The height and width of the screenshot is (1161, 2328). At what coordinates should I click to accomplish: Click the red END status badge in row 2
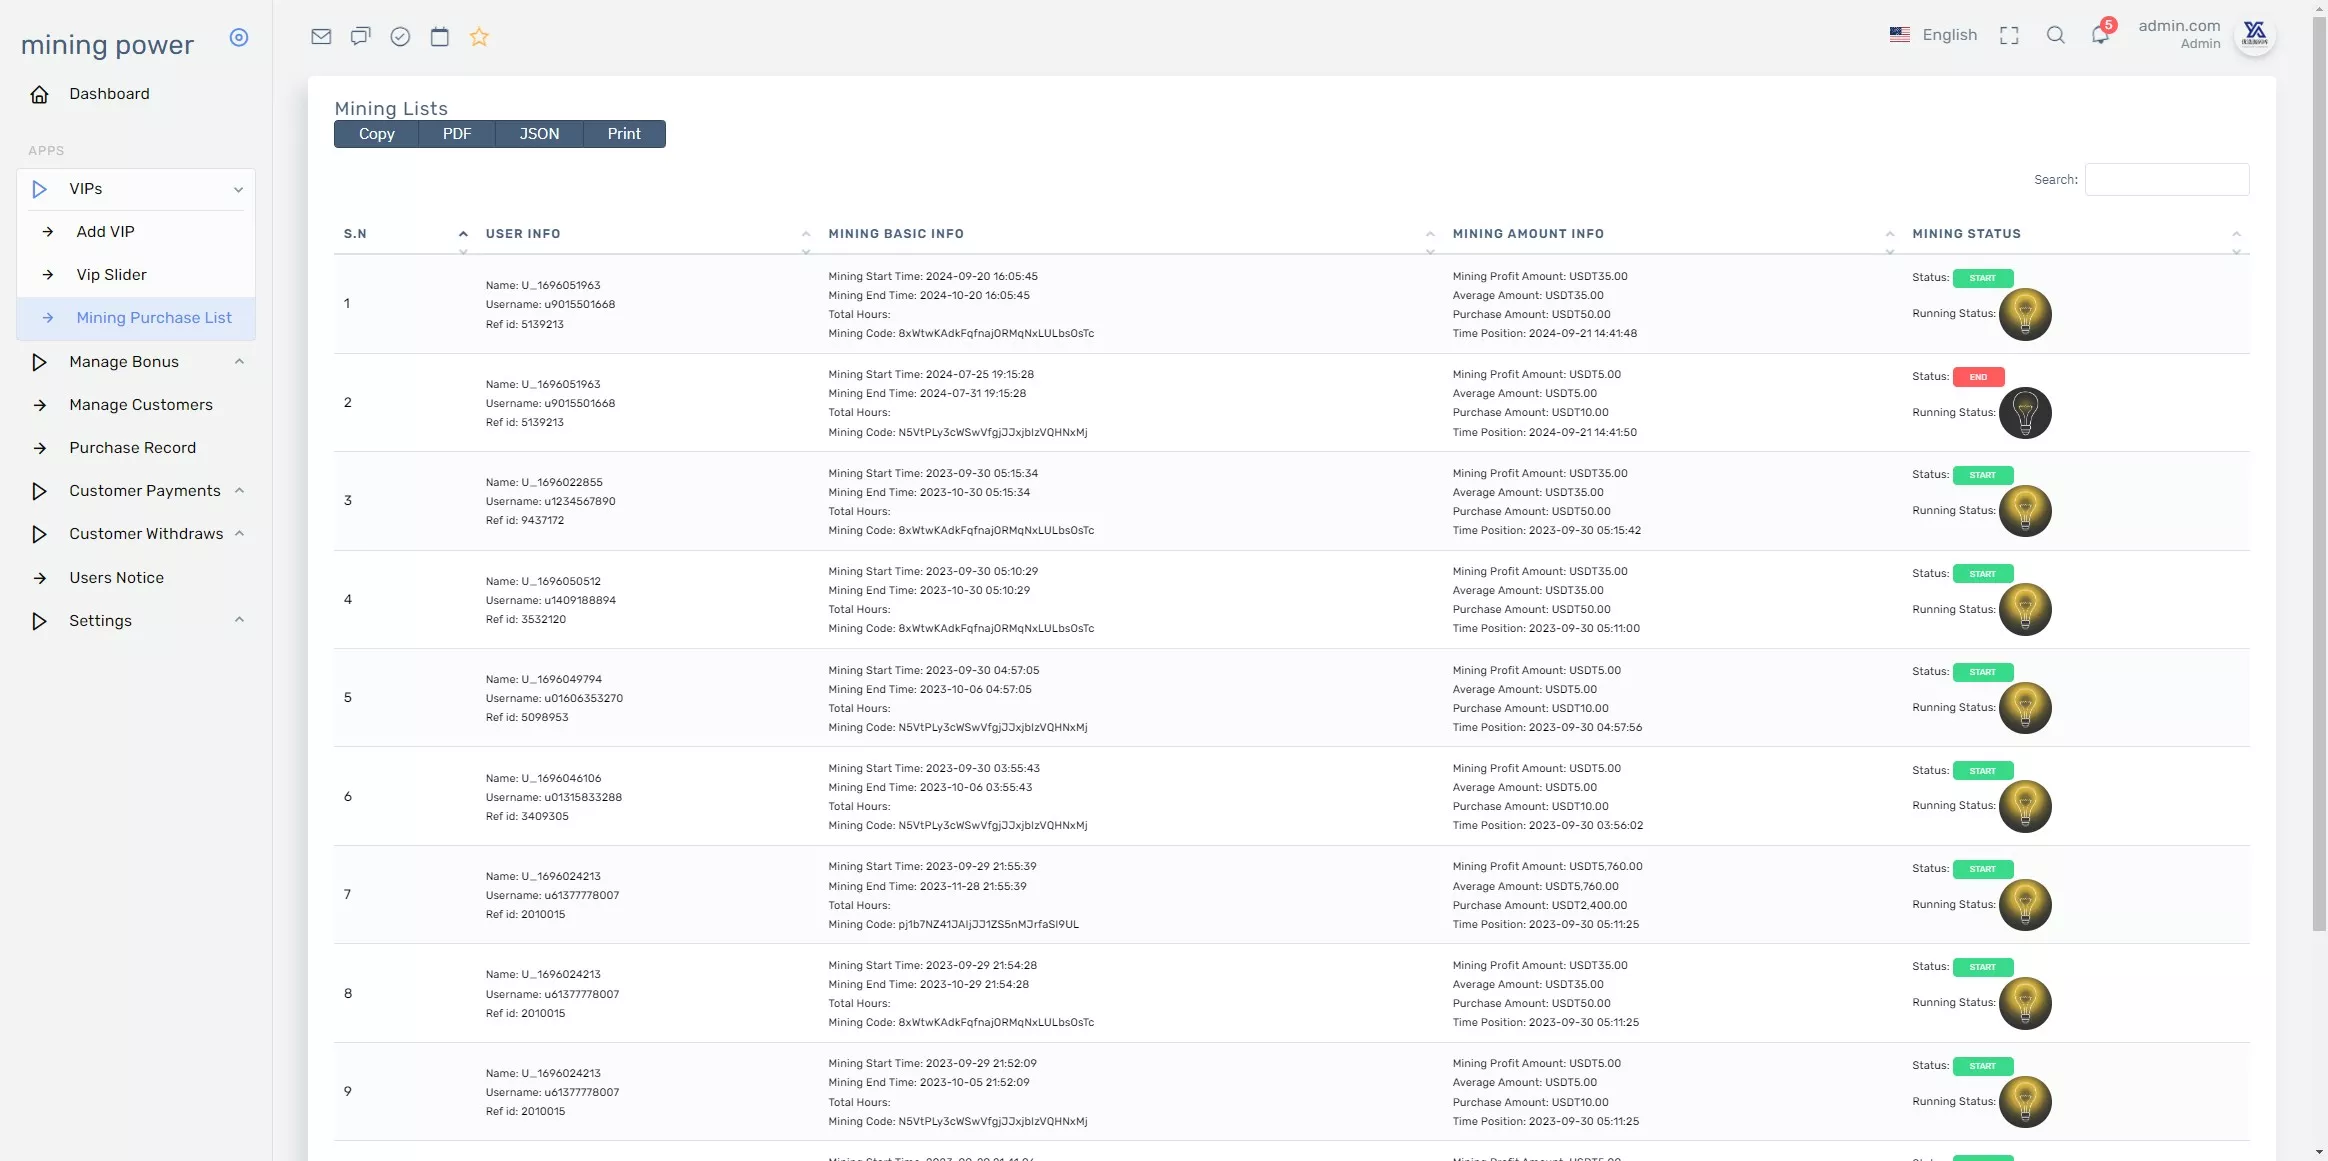coord(1978,377)
